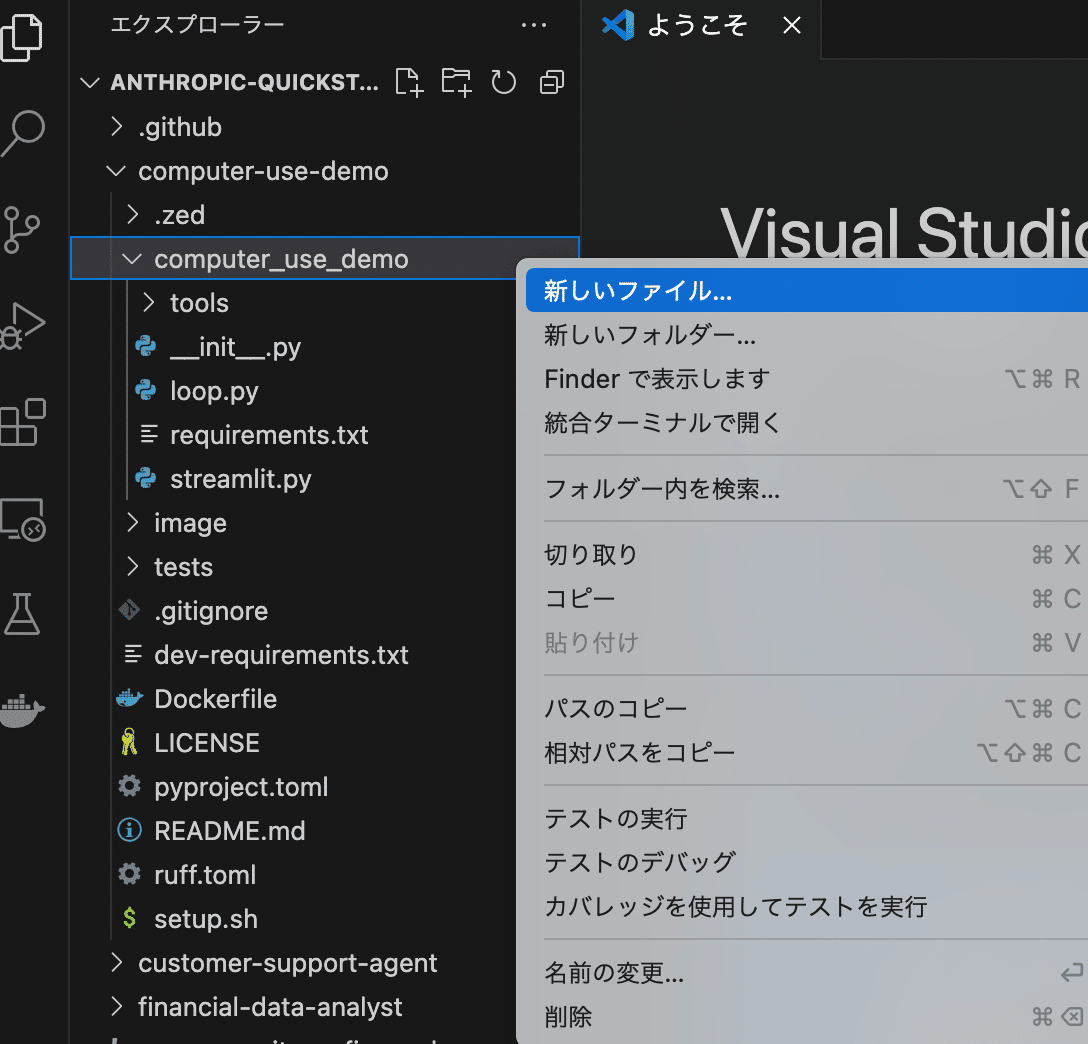Select テストの実行 menu entry
This screenshot has height=1044, width=1088.
[806, 819]
